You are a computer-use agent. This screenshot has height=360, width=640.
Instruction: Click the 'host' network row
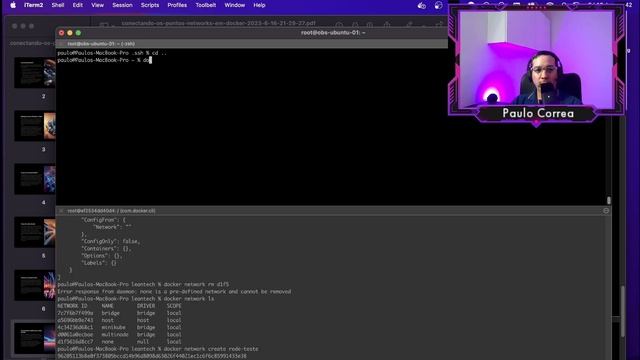coord(120,320)
